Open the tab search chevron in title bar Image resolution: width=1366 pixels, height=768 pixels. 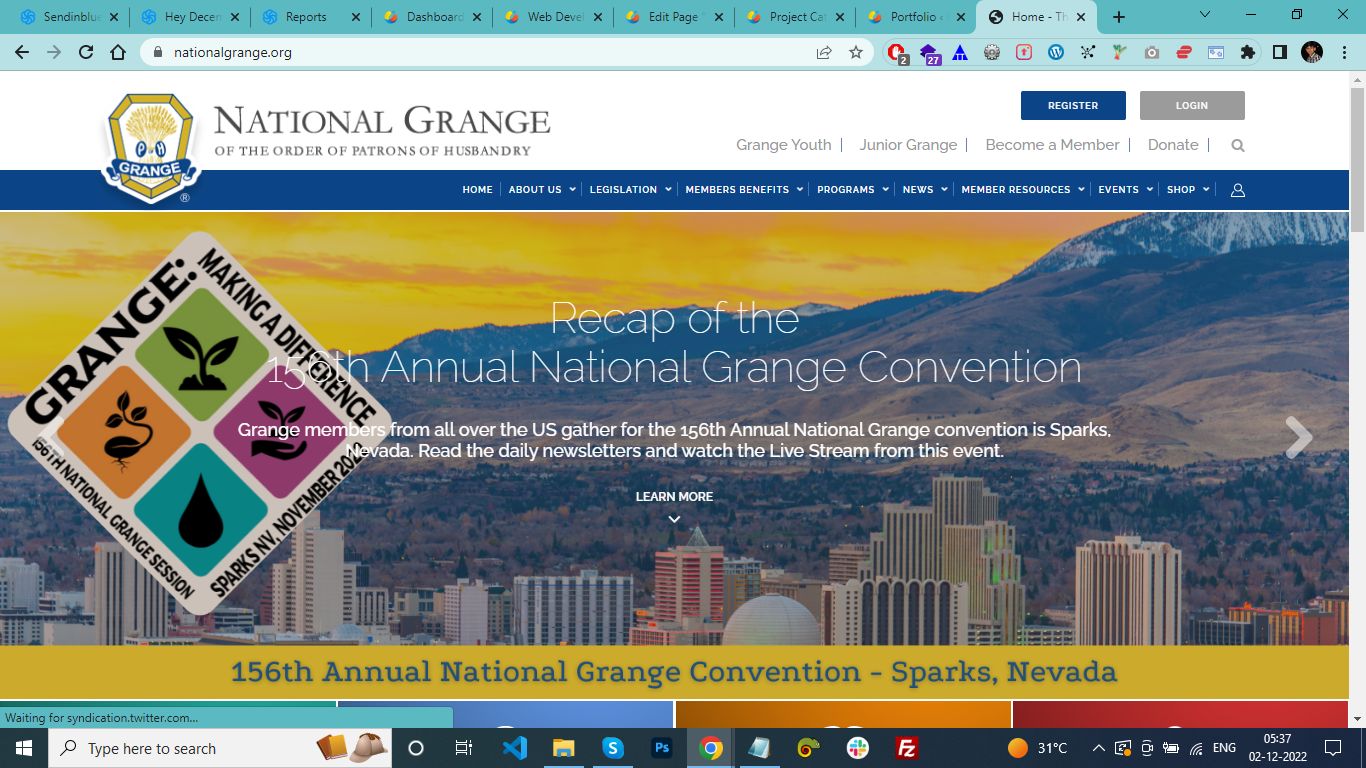[1205, 15]
